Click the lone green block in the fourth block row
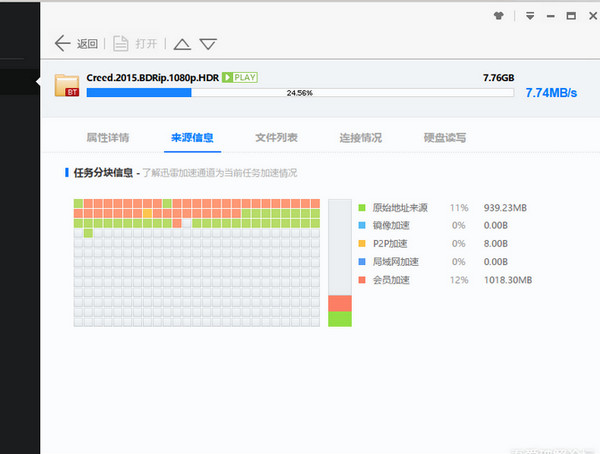Screen dimensions: 600x454 88,233
